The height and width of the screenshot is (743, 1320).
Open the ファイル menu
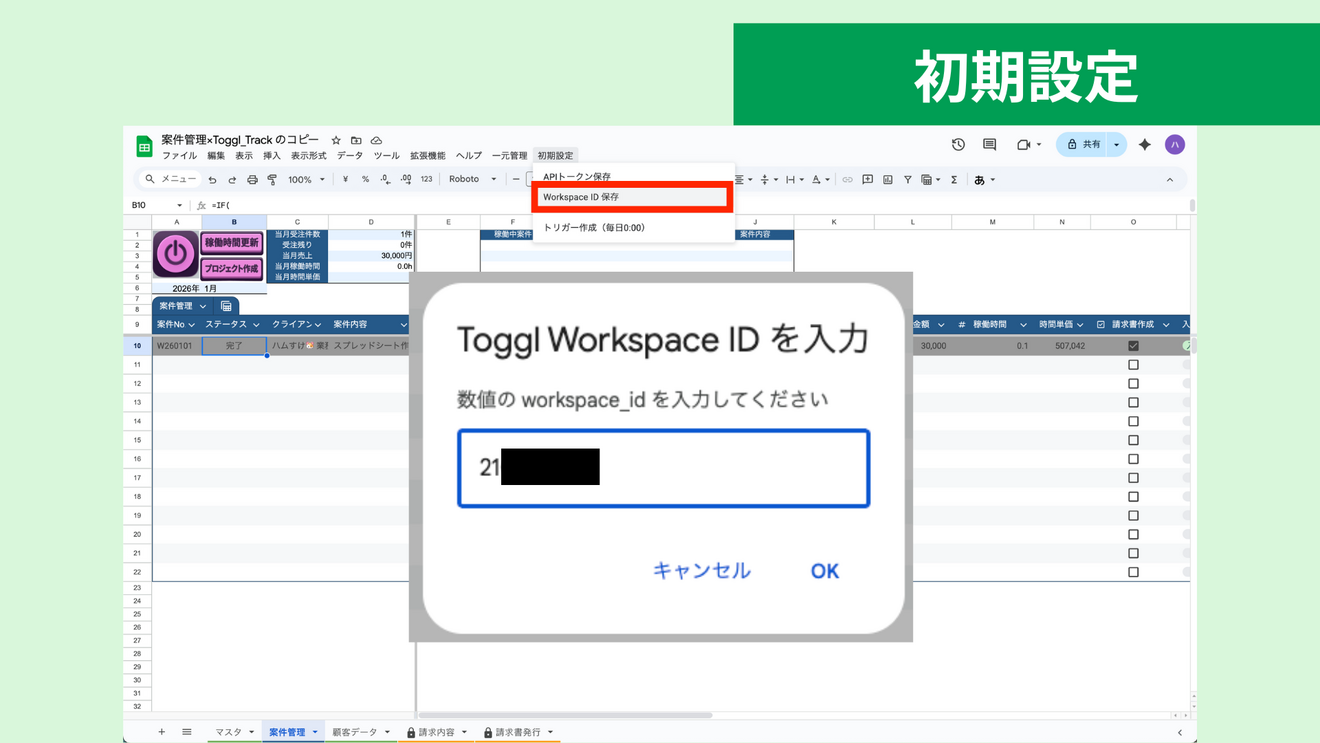coord(179,156)
